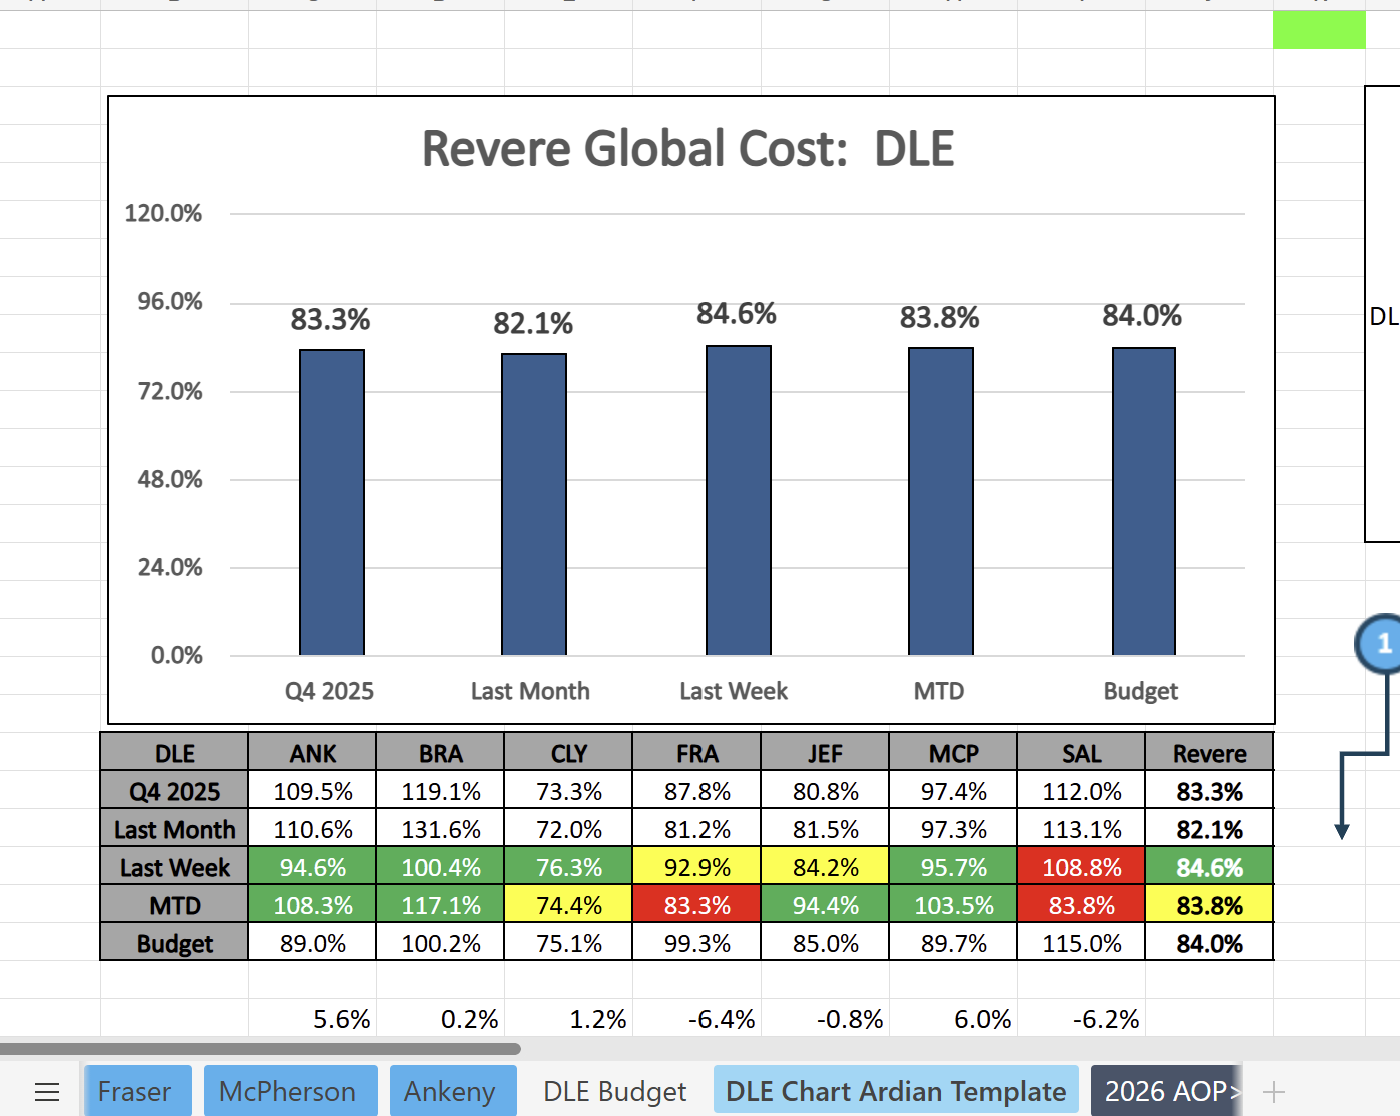Switch to the DLE Budget tab
The width and height of the screenshot is (1400, 1116).
coord(614,1092)
